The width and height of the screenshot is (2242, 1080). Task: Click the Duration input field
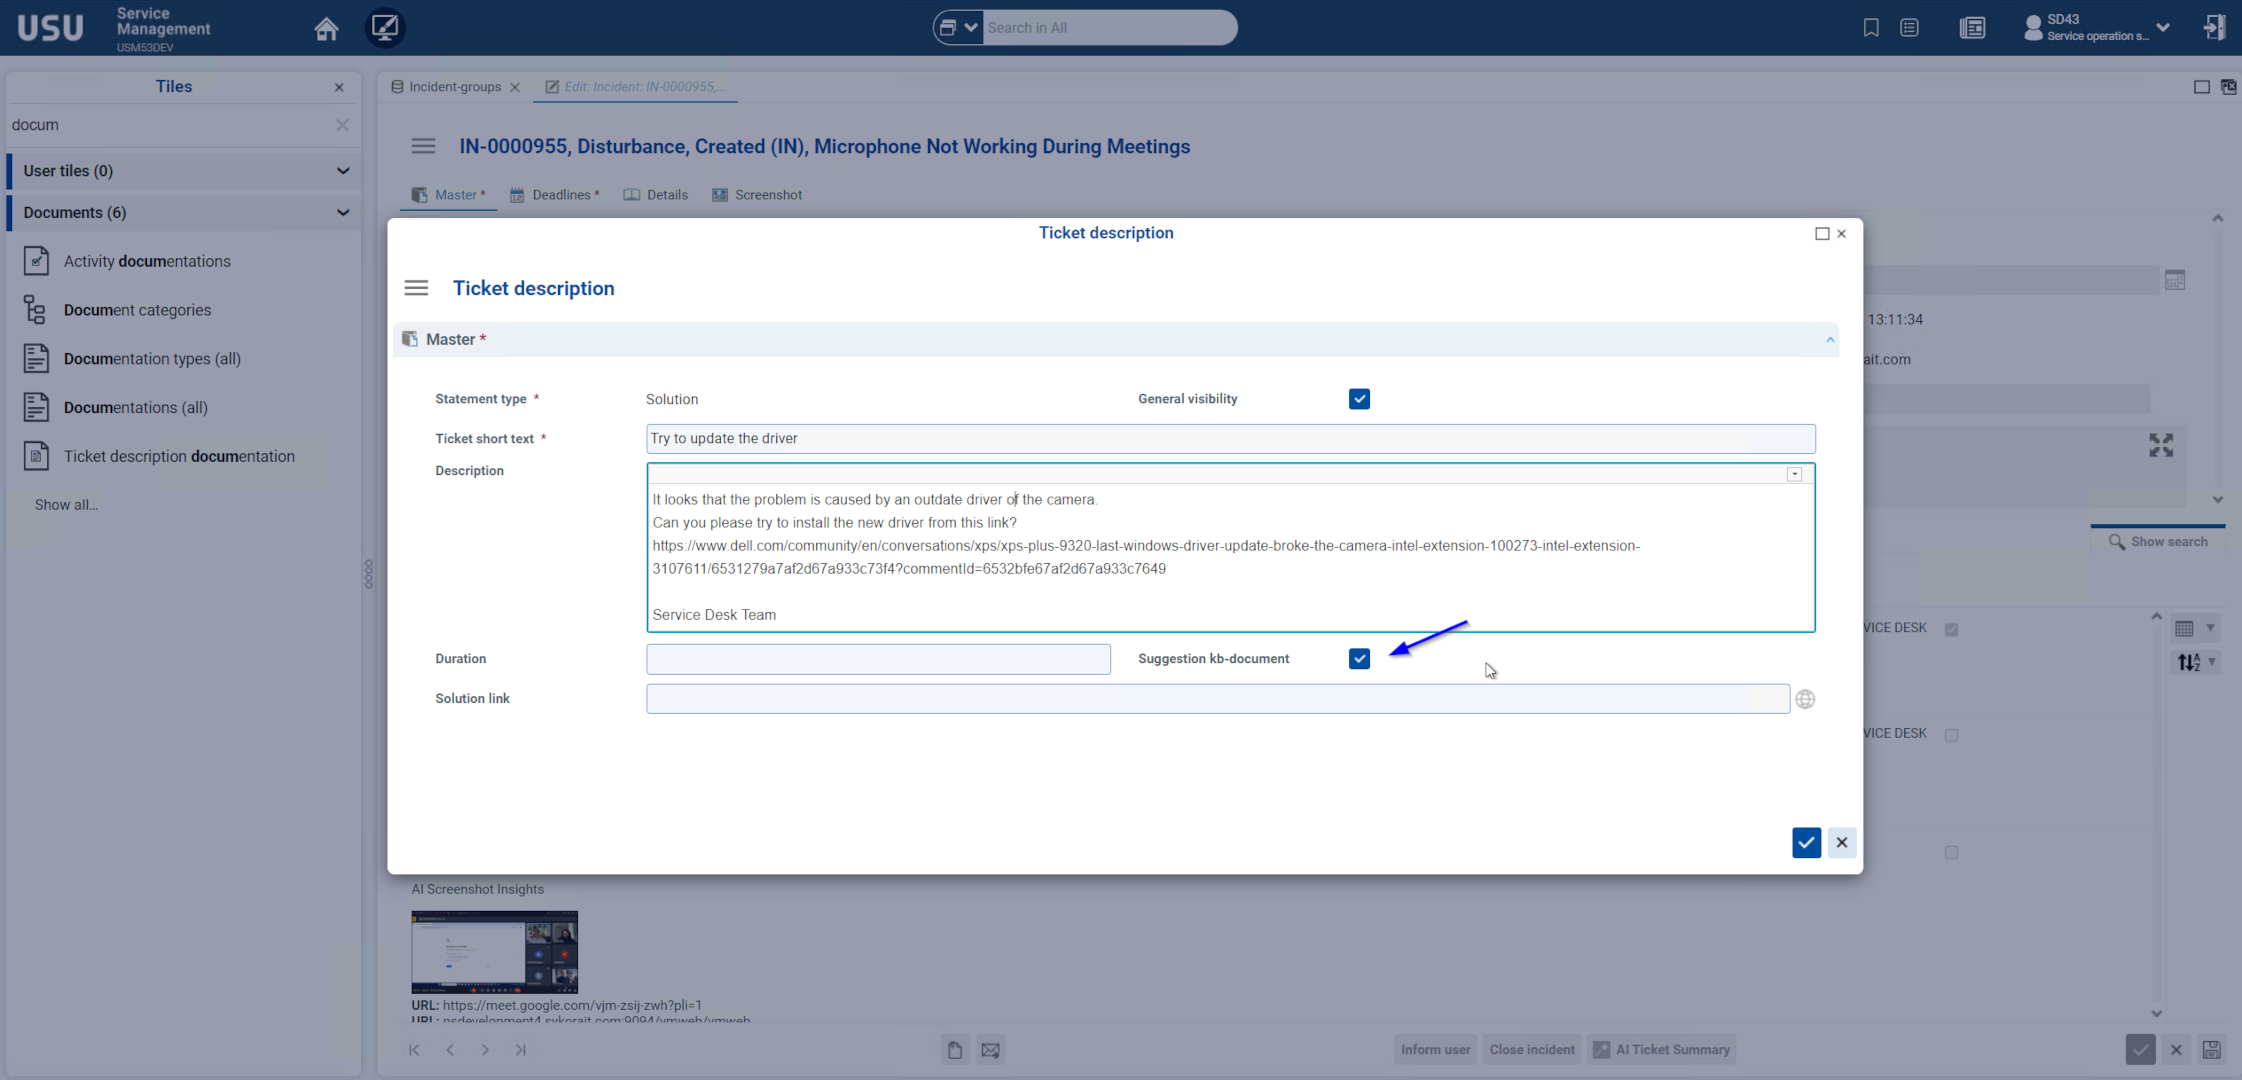[877, 659]
